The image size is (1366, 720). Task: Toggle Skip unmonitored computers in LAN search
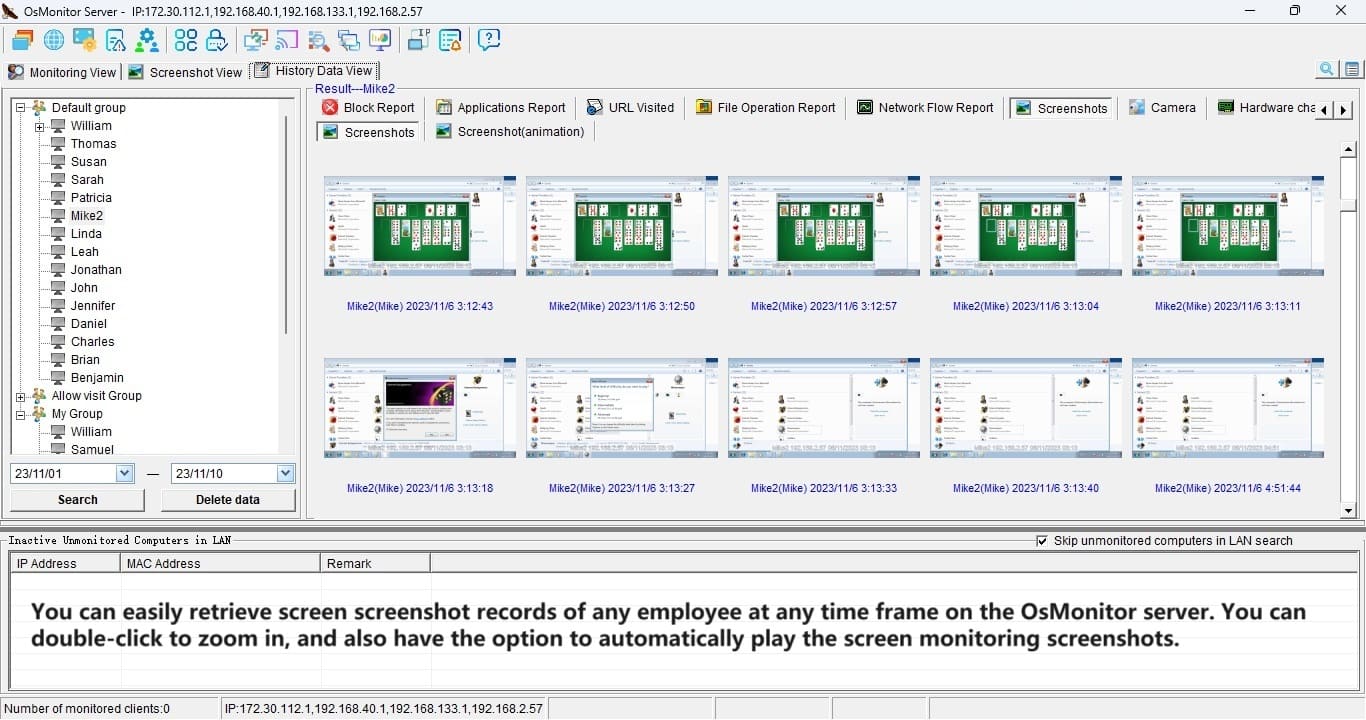[x=1043, y=541]
